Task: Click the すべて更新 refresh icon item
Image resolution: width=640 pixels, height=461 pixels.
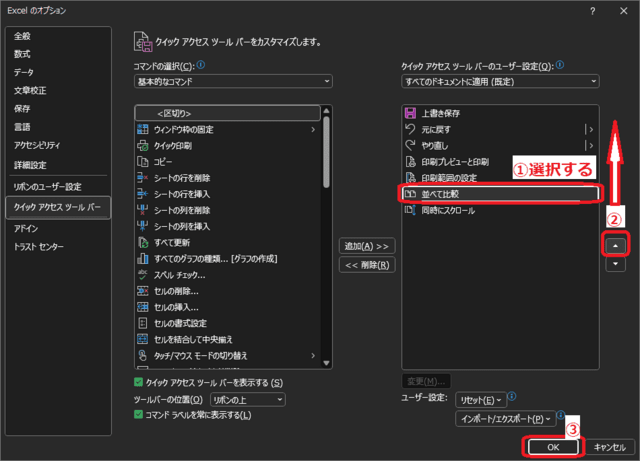Action: tap(142, 243)
